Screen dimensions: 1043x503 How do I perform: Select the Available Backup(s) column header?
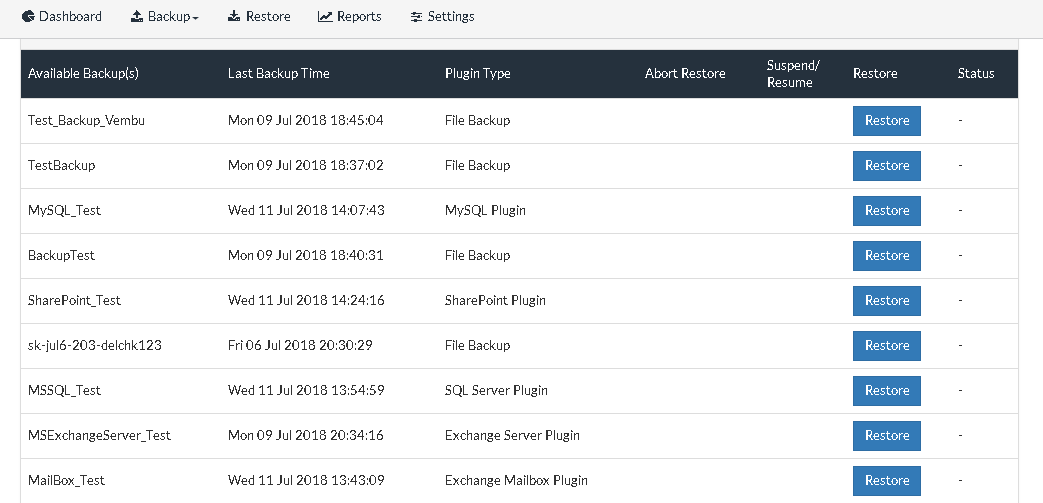point(83,74)
